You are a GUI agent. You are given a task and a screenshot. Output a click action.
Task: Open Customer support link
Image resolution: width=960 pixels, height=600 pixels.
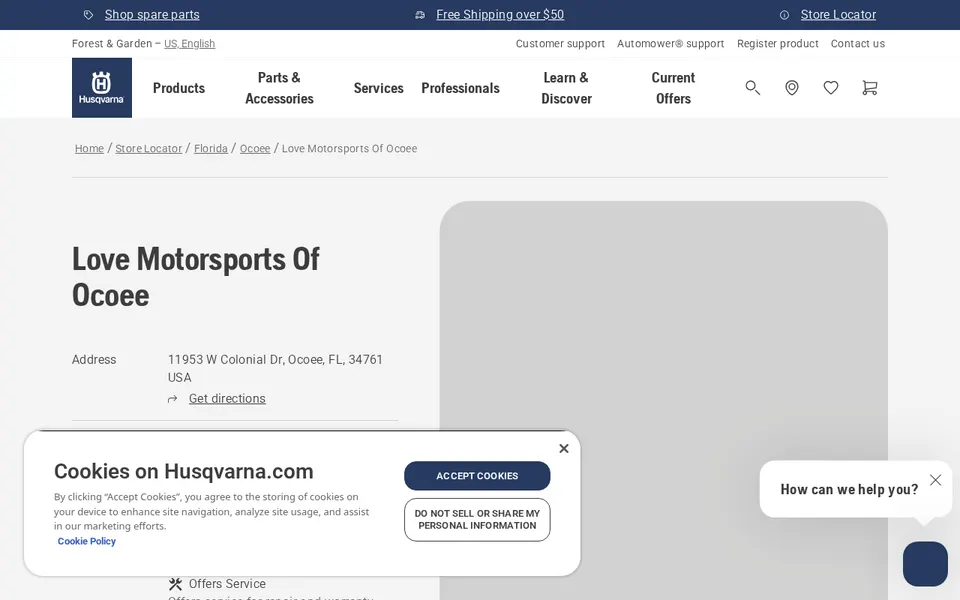coord(560,43)
